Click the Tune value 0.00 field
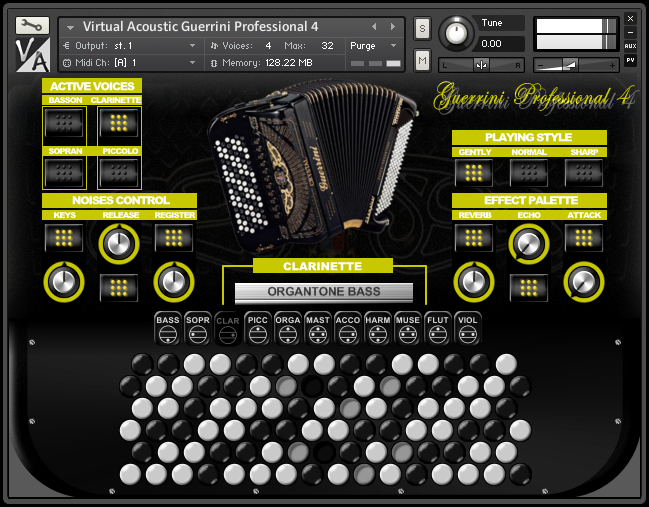This screenshot has width=649, height=507. point(500,44)
